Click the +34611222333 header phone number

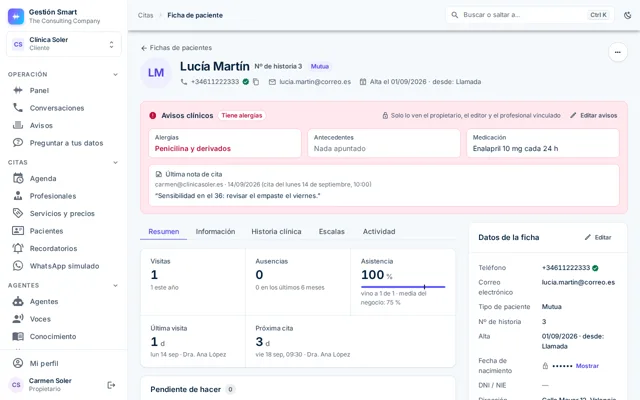pyautogui.click(x=215, y=82)
